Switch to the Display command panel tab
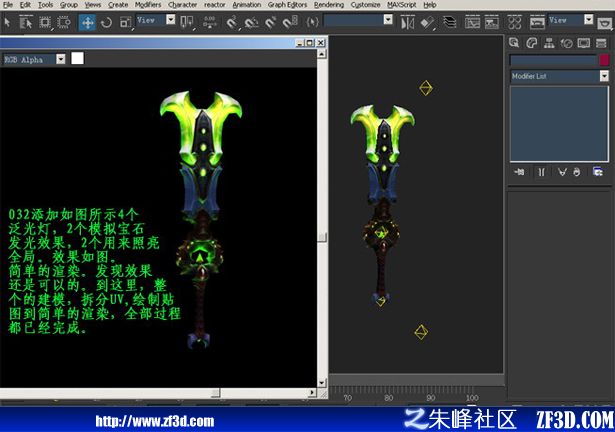615x432 pixels. click(584, 43)
